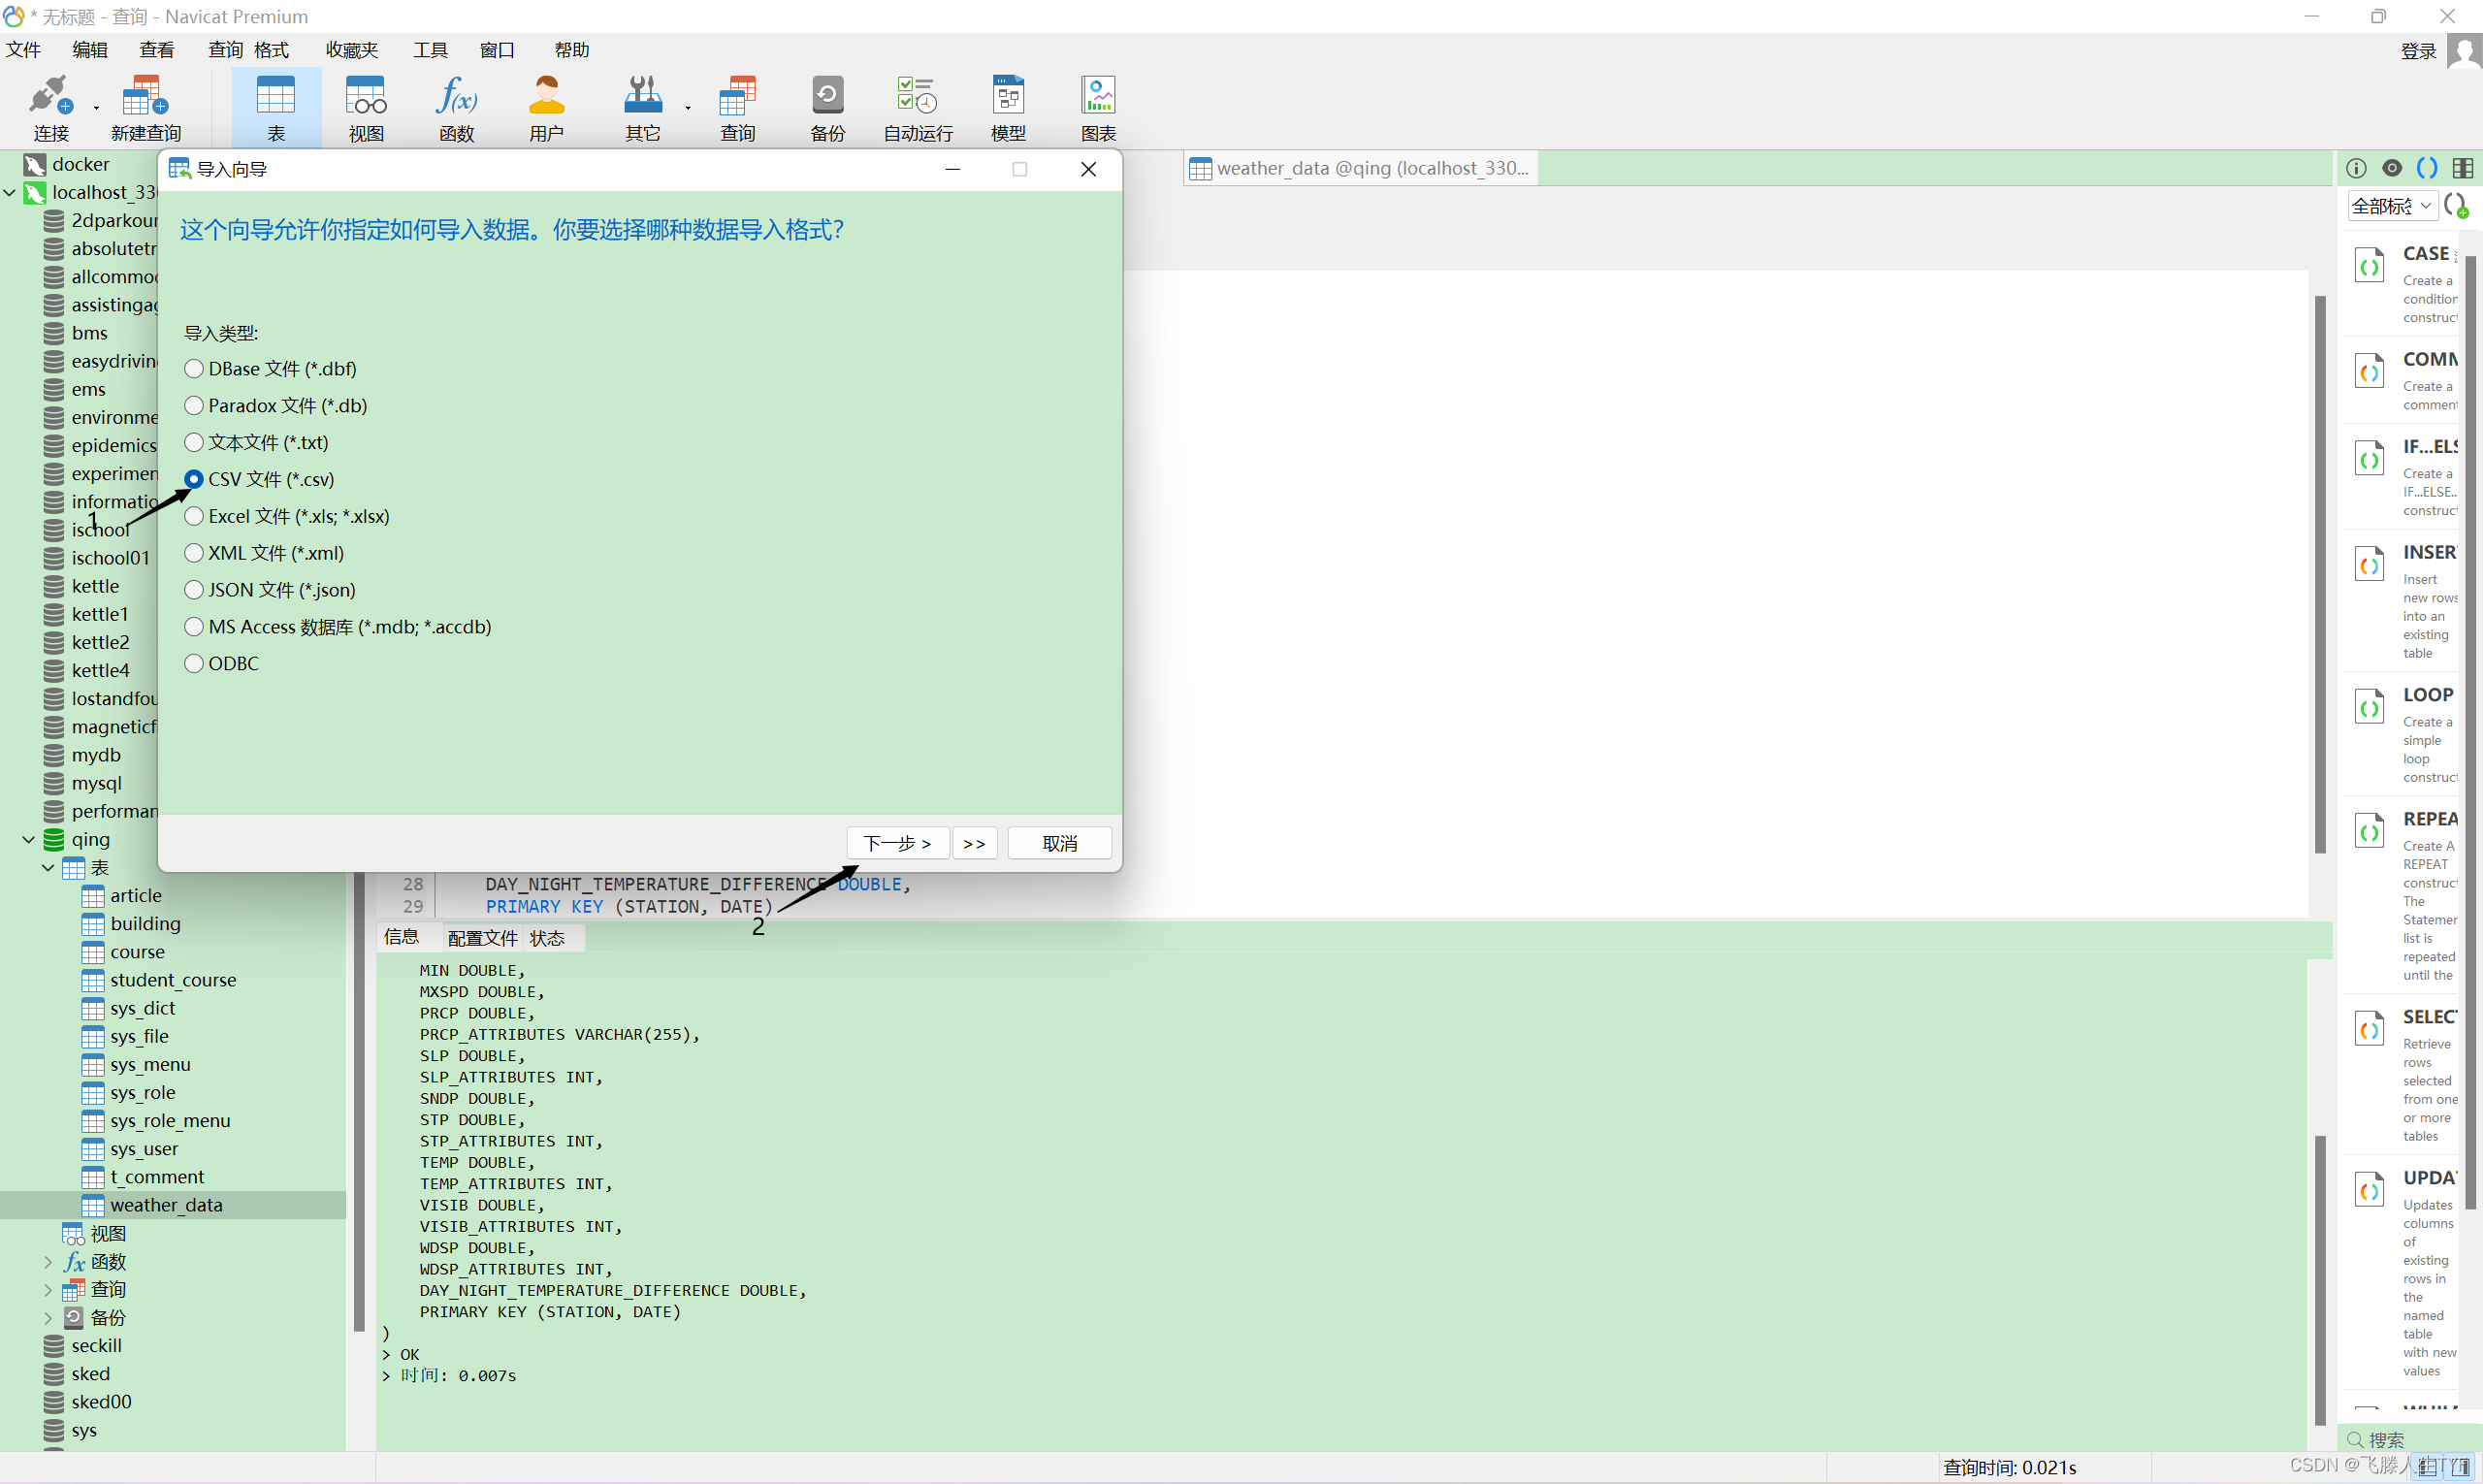Viewport: 2483px width, 1484px height.
Task: Click the 连接 (Connect) toolbar icon
Action: pos(48,110)
